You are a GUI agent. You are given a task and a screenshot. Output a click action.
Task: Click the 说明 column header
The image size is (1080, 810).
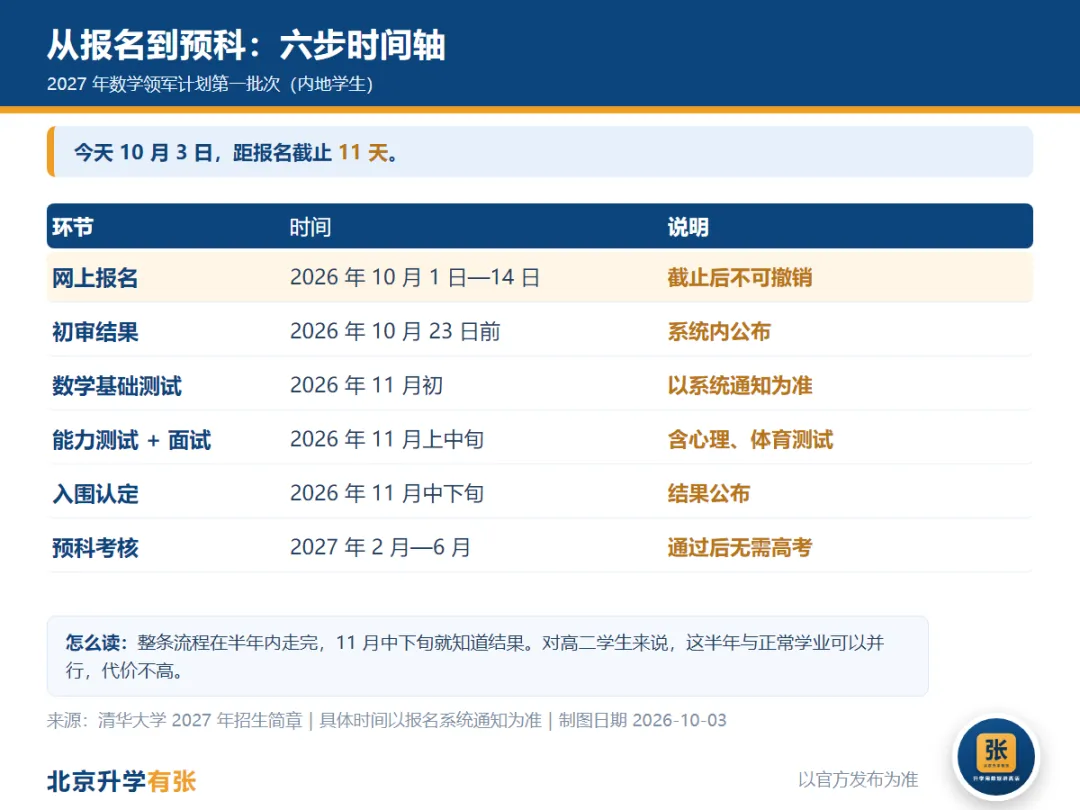(x=687, y=227)
